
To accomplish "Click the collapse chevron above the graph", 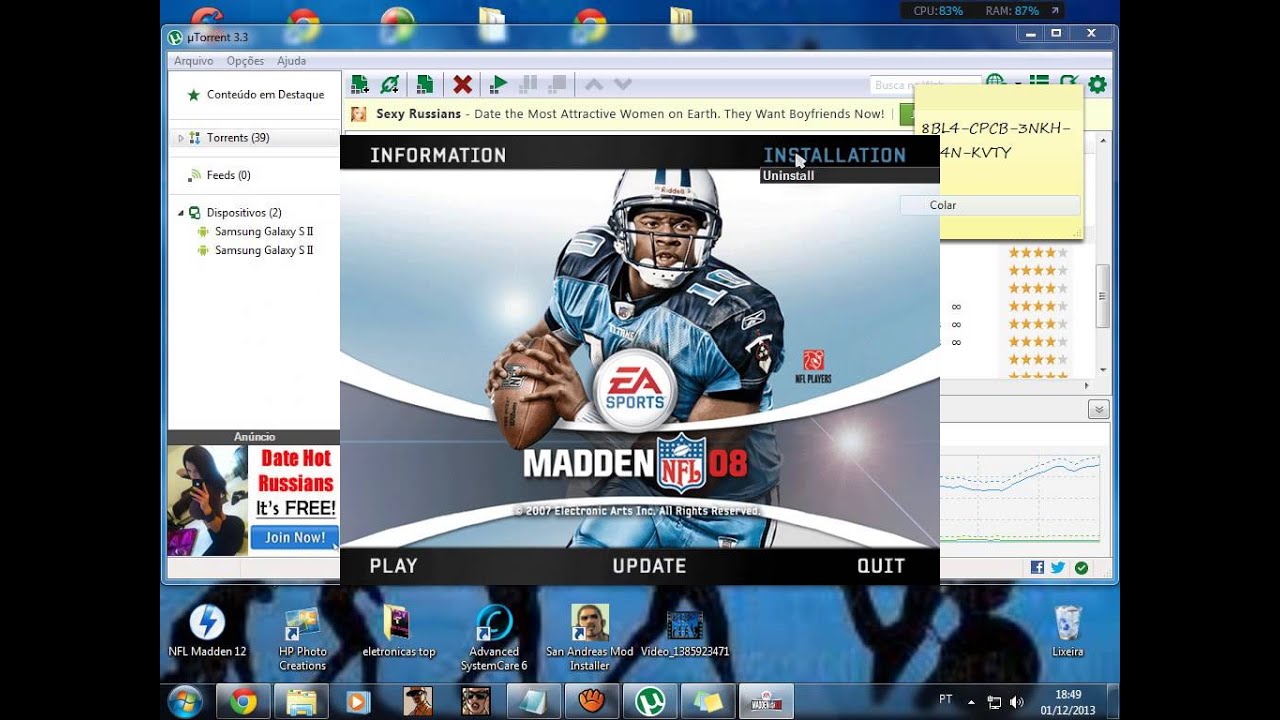I will coord(1098,409).
